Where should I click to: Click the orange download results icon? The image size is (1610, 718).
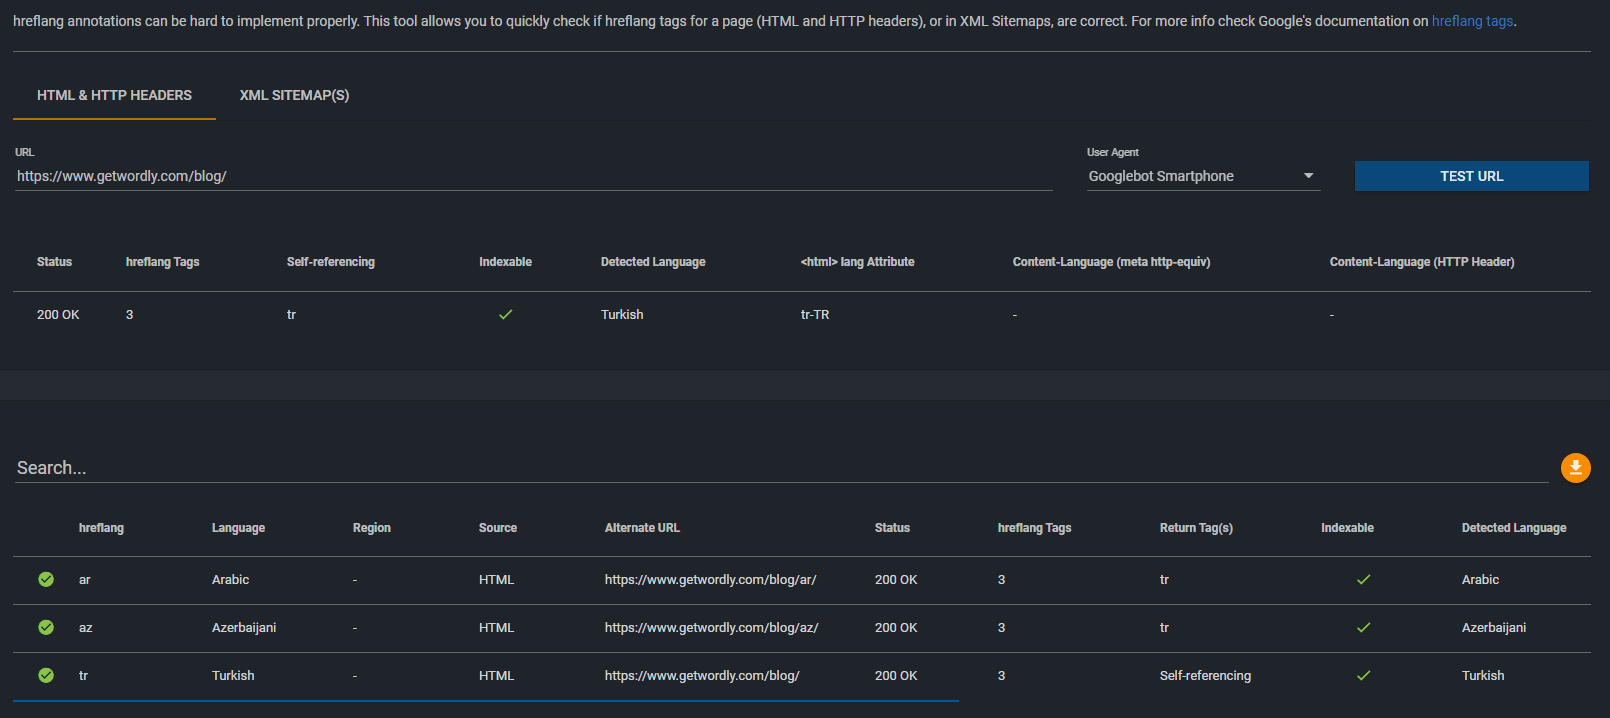(1575, 467)
